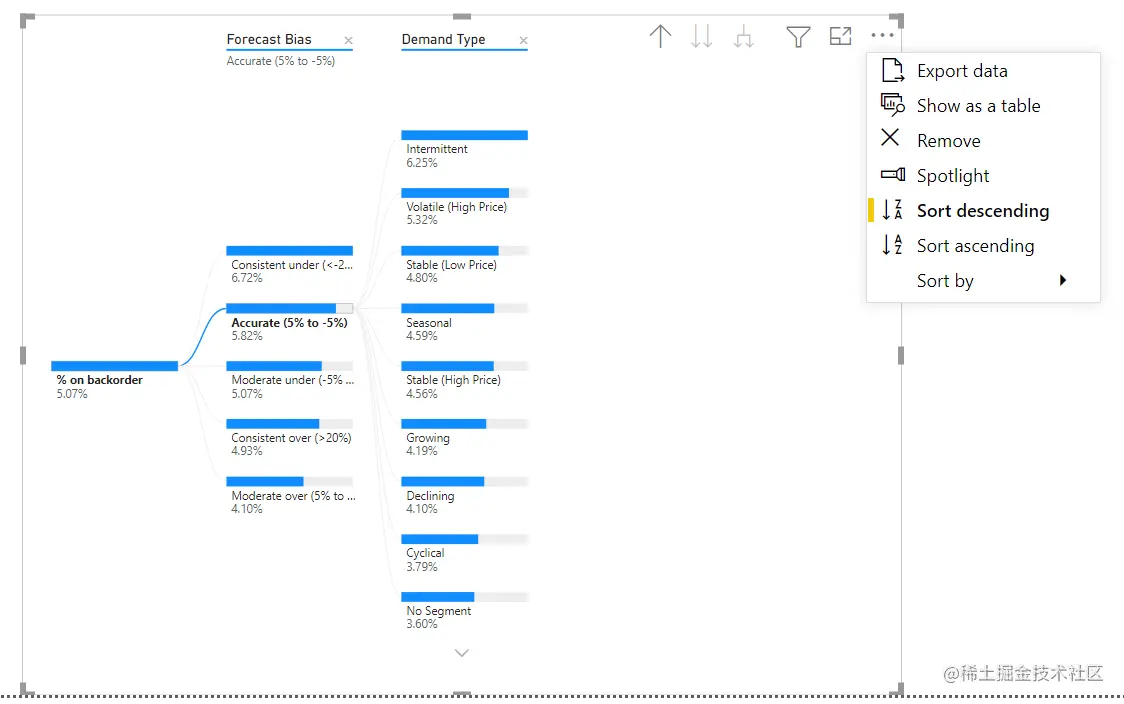The height and width of the screenshot is (704, 1124).
Task: Click the More options ellipsis icon
Action: (x=882, y=36)
